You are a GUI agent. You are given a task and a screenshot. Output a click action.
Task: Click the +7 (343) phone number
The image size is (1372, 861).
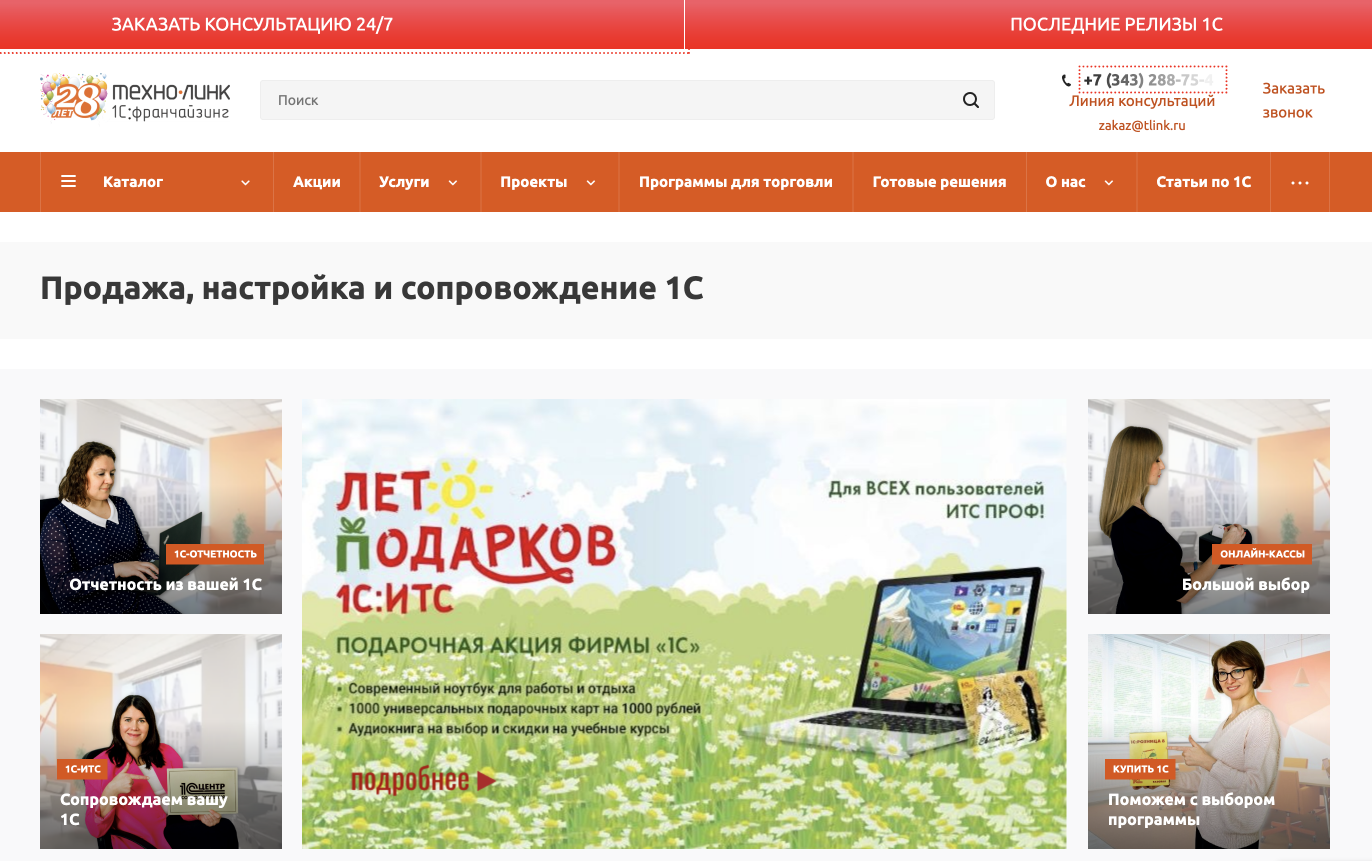tap(1152, 80)
